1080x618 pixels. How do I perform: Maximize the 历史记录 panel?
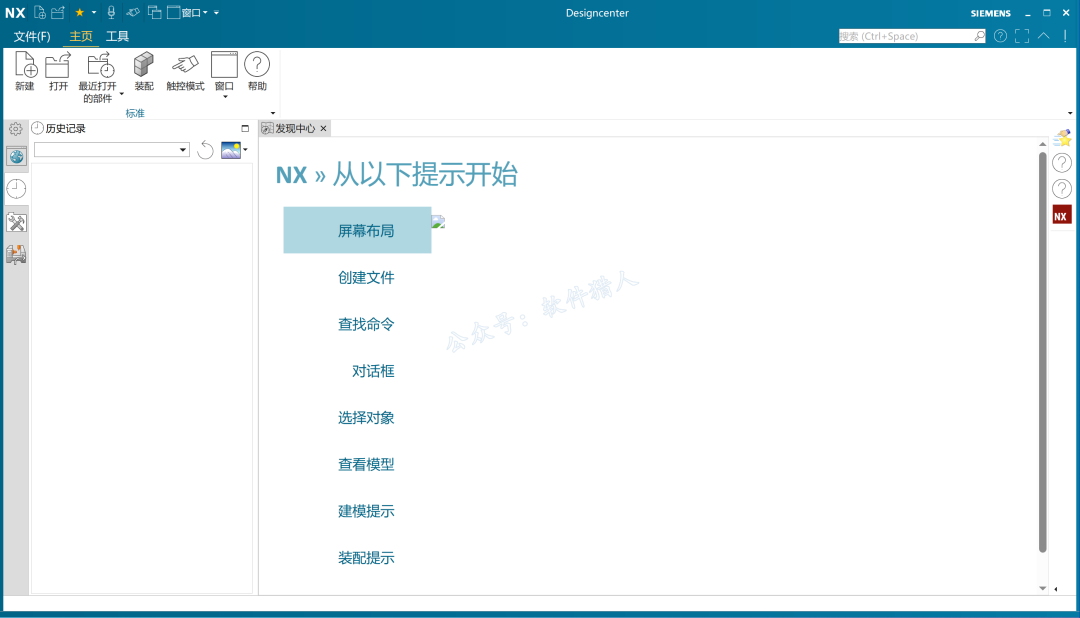point(245,128)
